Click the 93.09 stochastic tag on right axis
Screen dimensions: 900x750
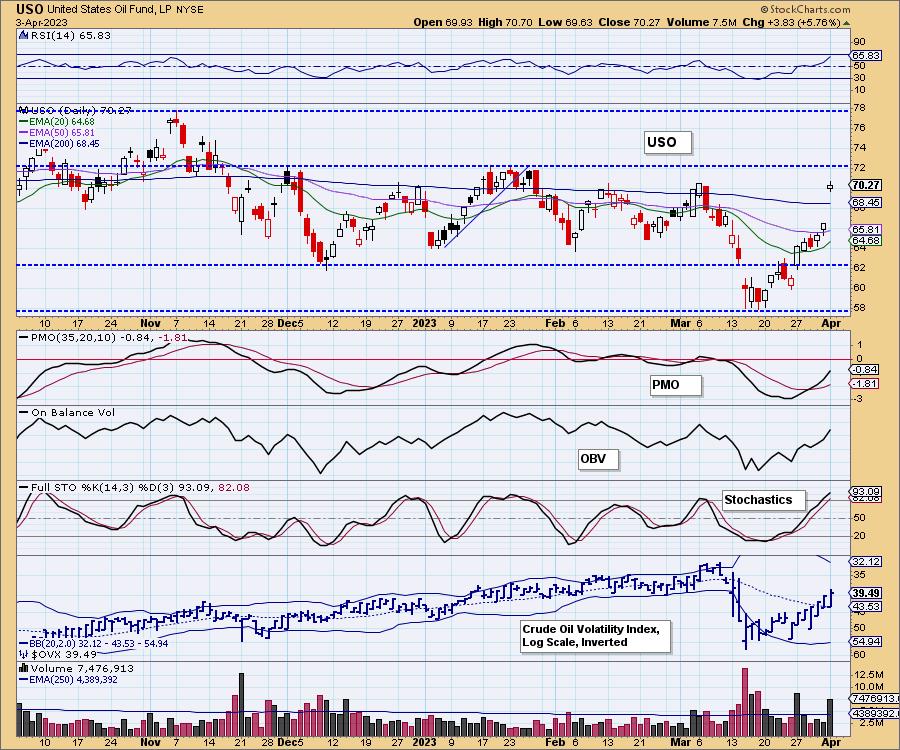[x=866, y=491]
